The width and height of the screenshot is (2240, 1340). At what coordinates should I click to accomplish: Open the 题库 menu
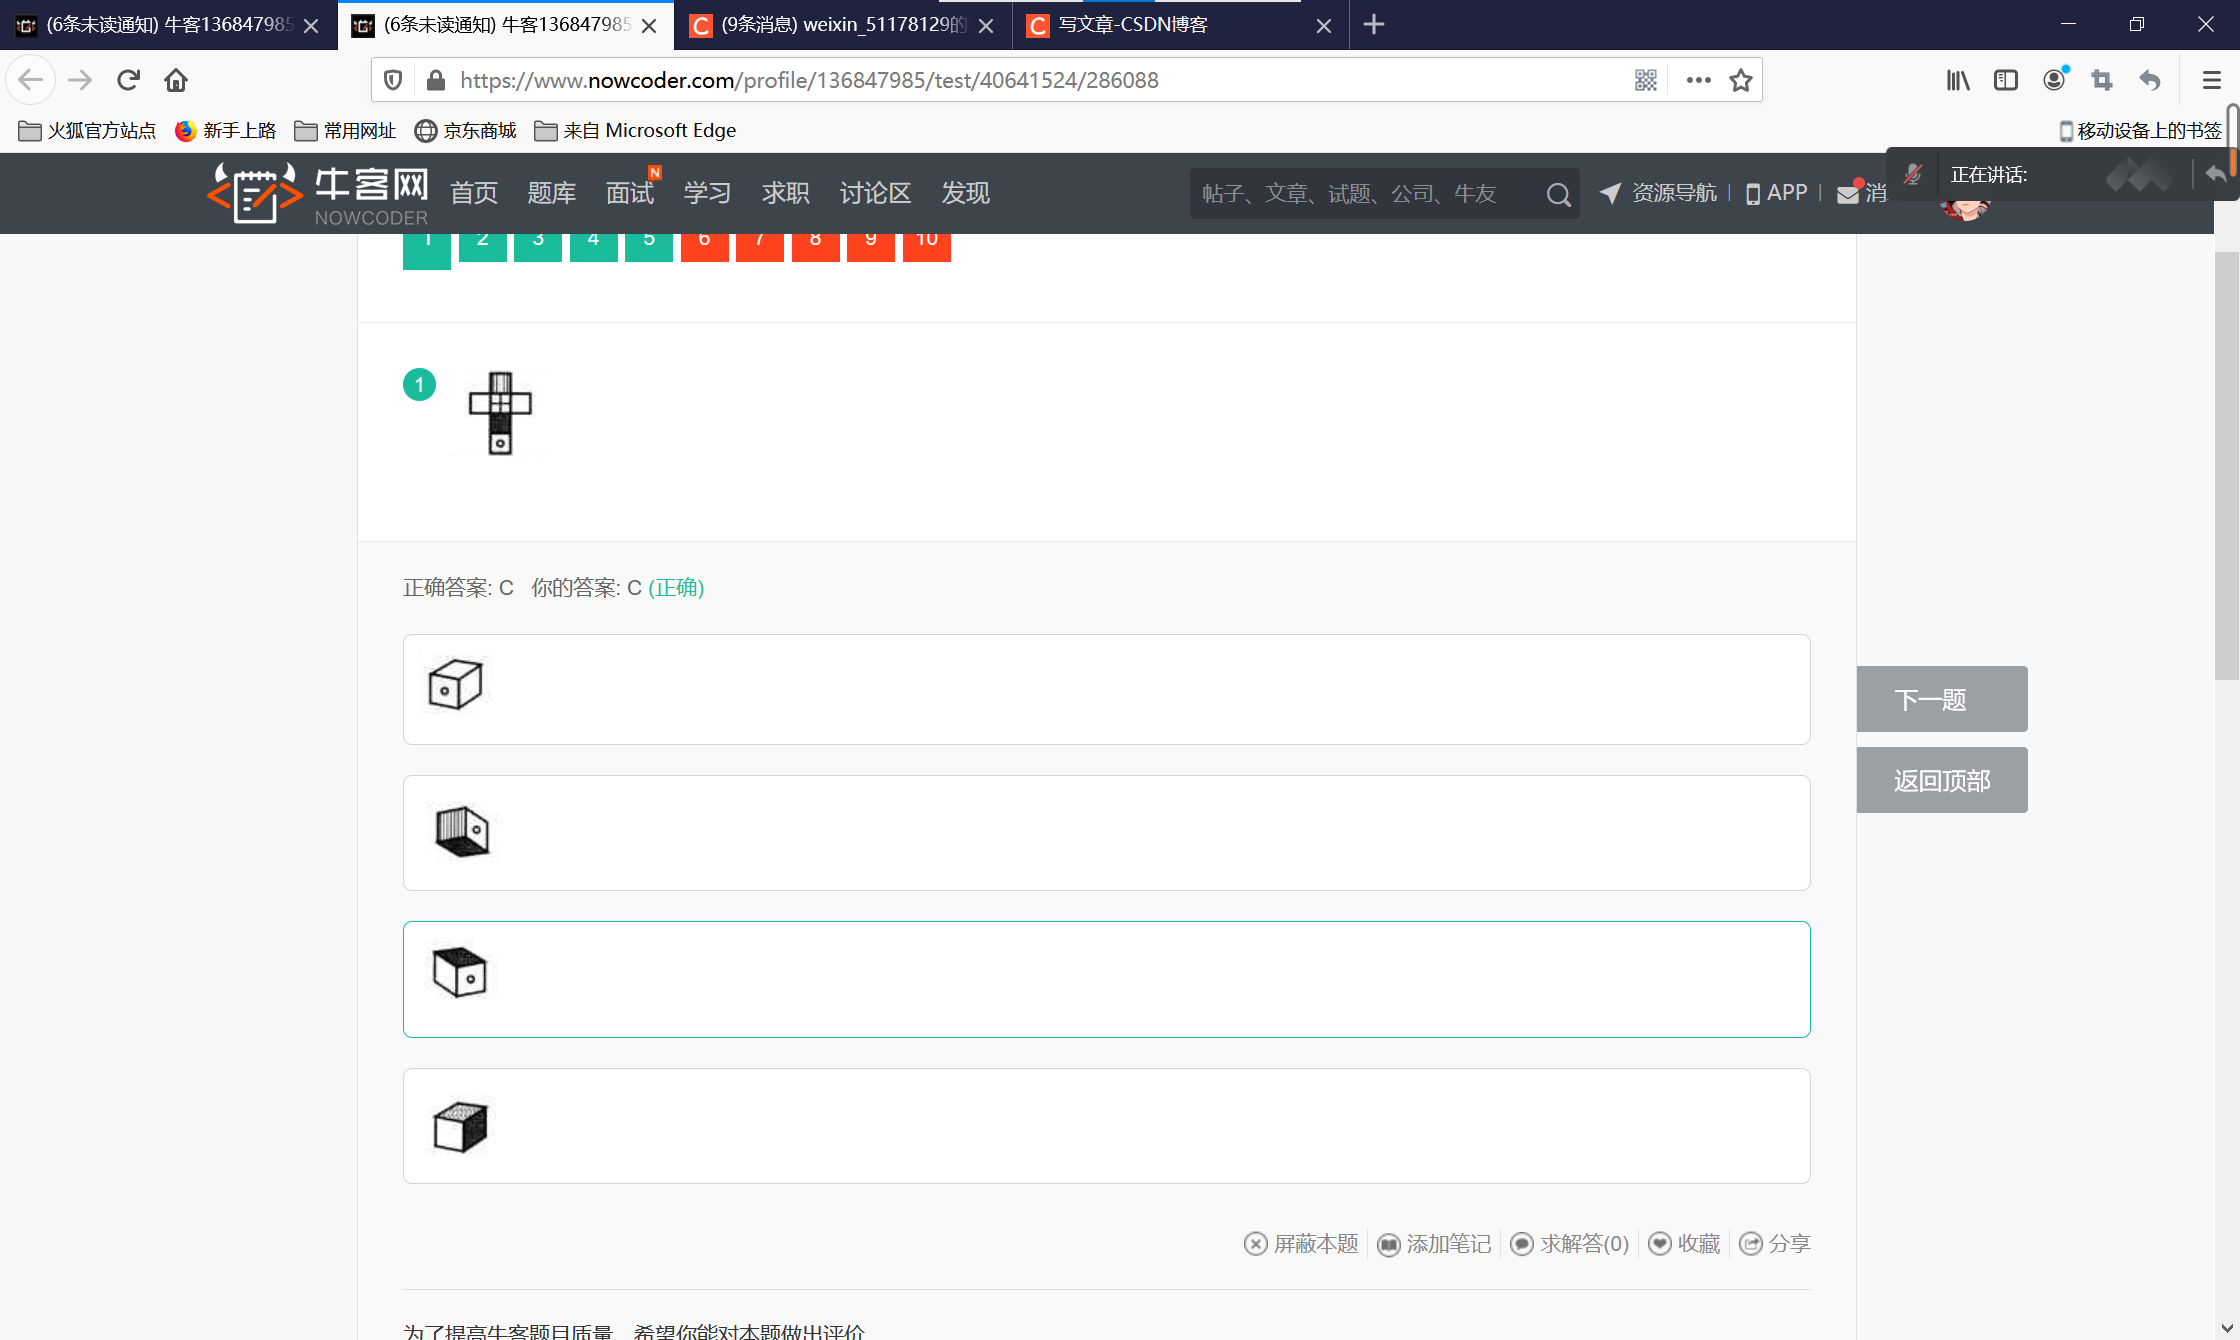[552, 193]
